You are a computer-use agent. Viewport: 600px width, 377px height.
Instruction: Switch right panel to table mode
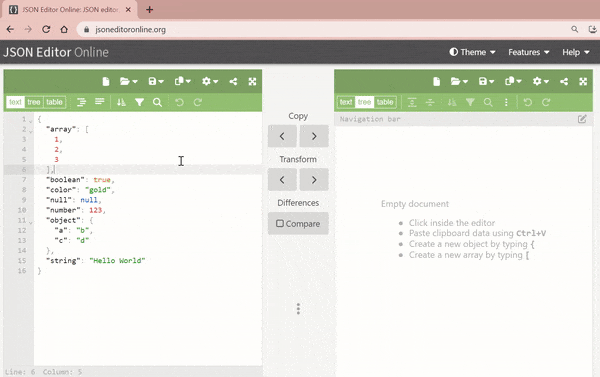click(385, 102)
